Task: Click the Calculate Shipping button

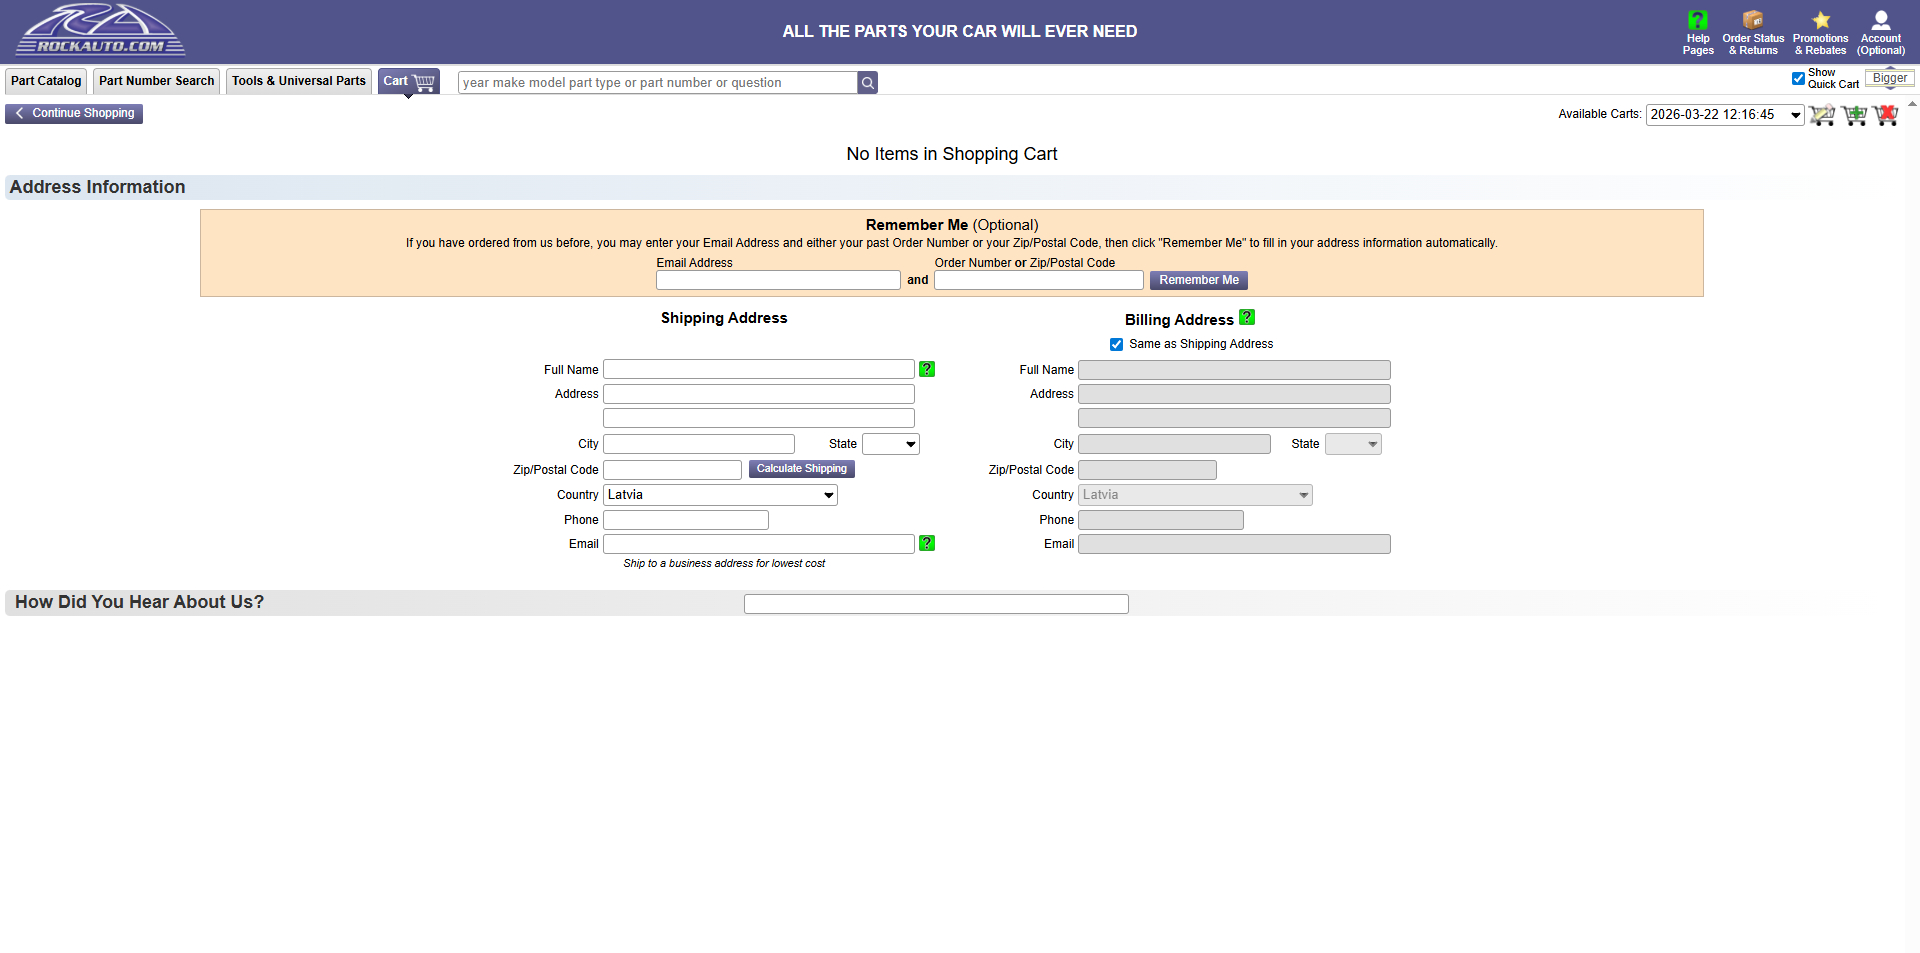Action: click(x=801, y=469)
